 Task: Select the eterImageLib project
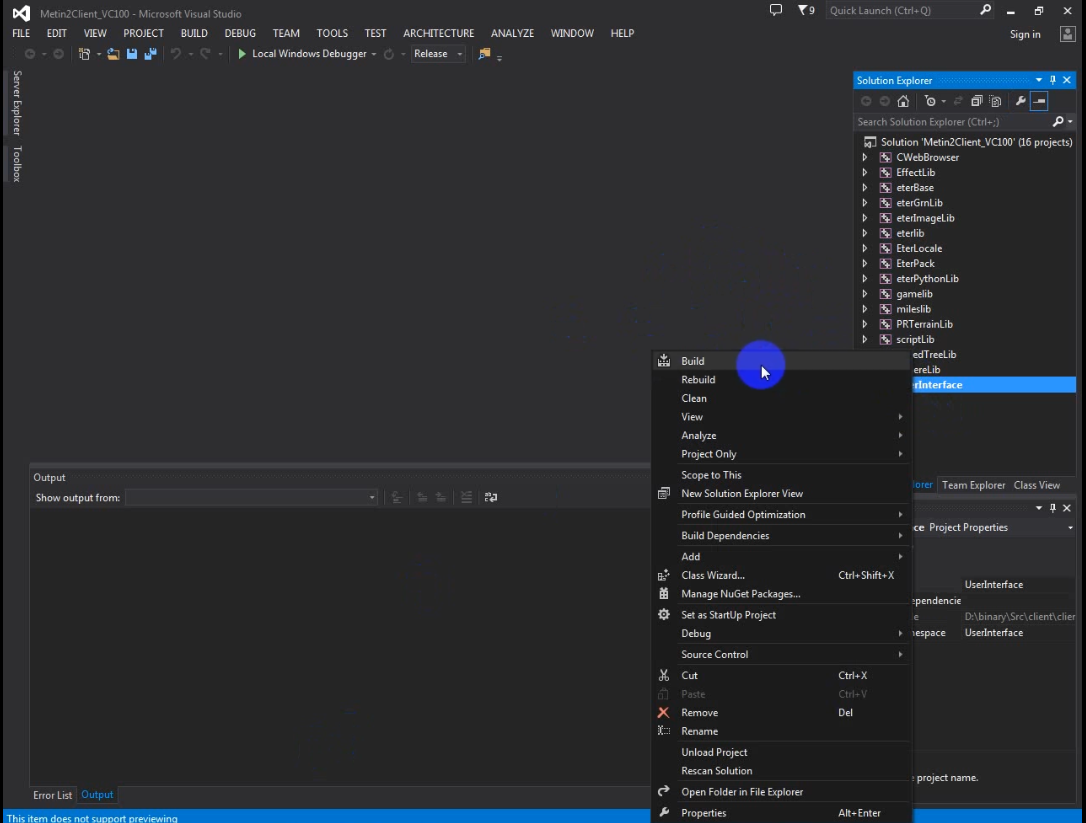click(925, 218)
